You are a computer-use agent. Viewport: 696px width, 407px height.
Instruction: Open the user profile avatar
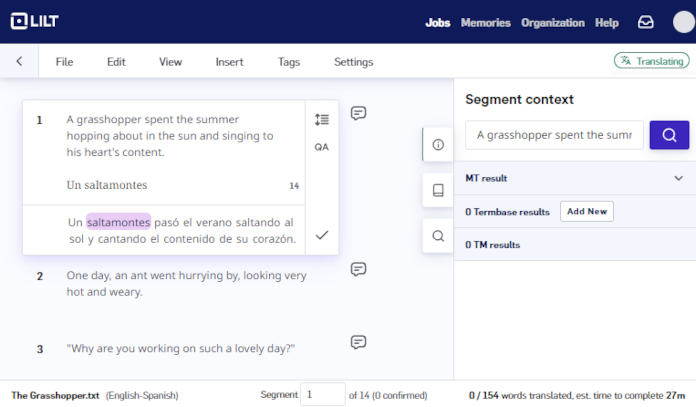684,22
